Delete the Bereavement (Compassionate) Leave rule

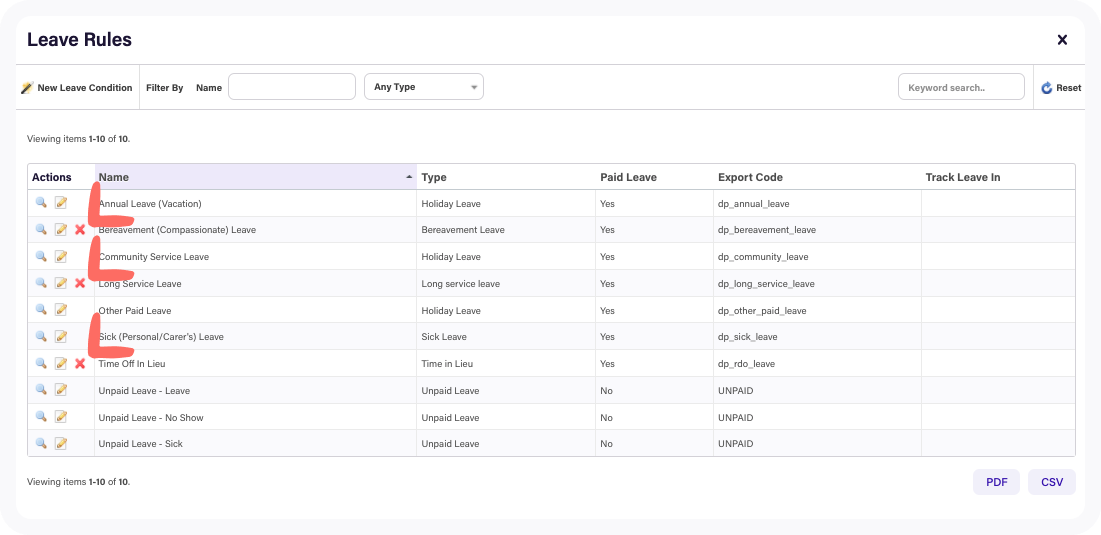(x=80, y=230)
